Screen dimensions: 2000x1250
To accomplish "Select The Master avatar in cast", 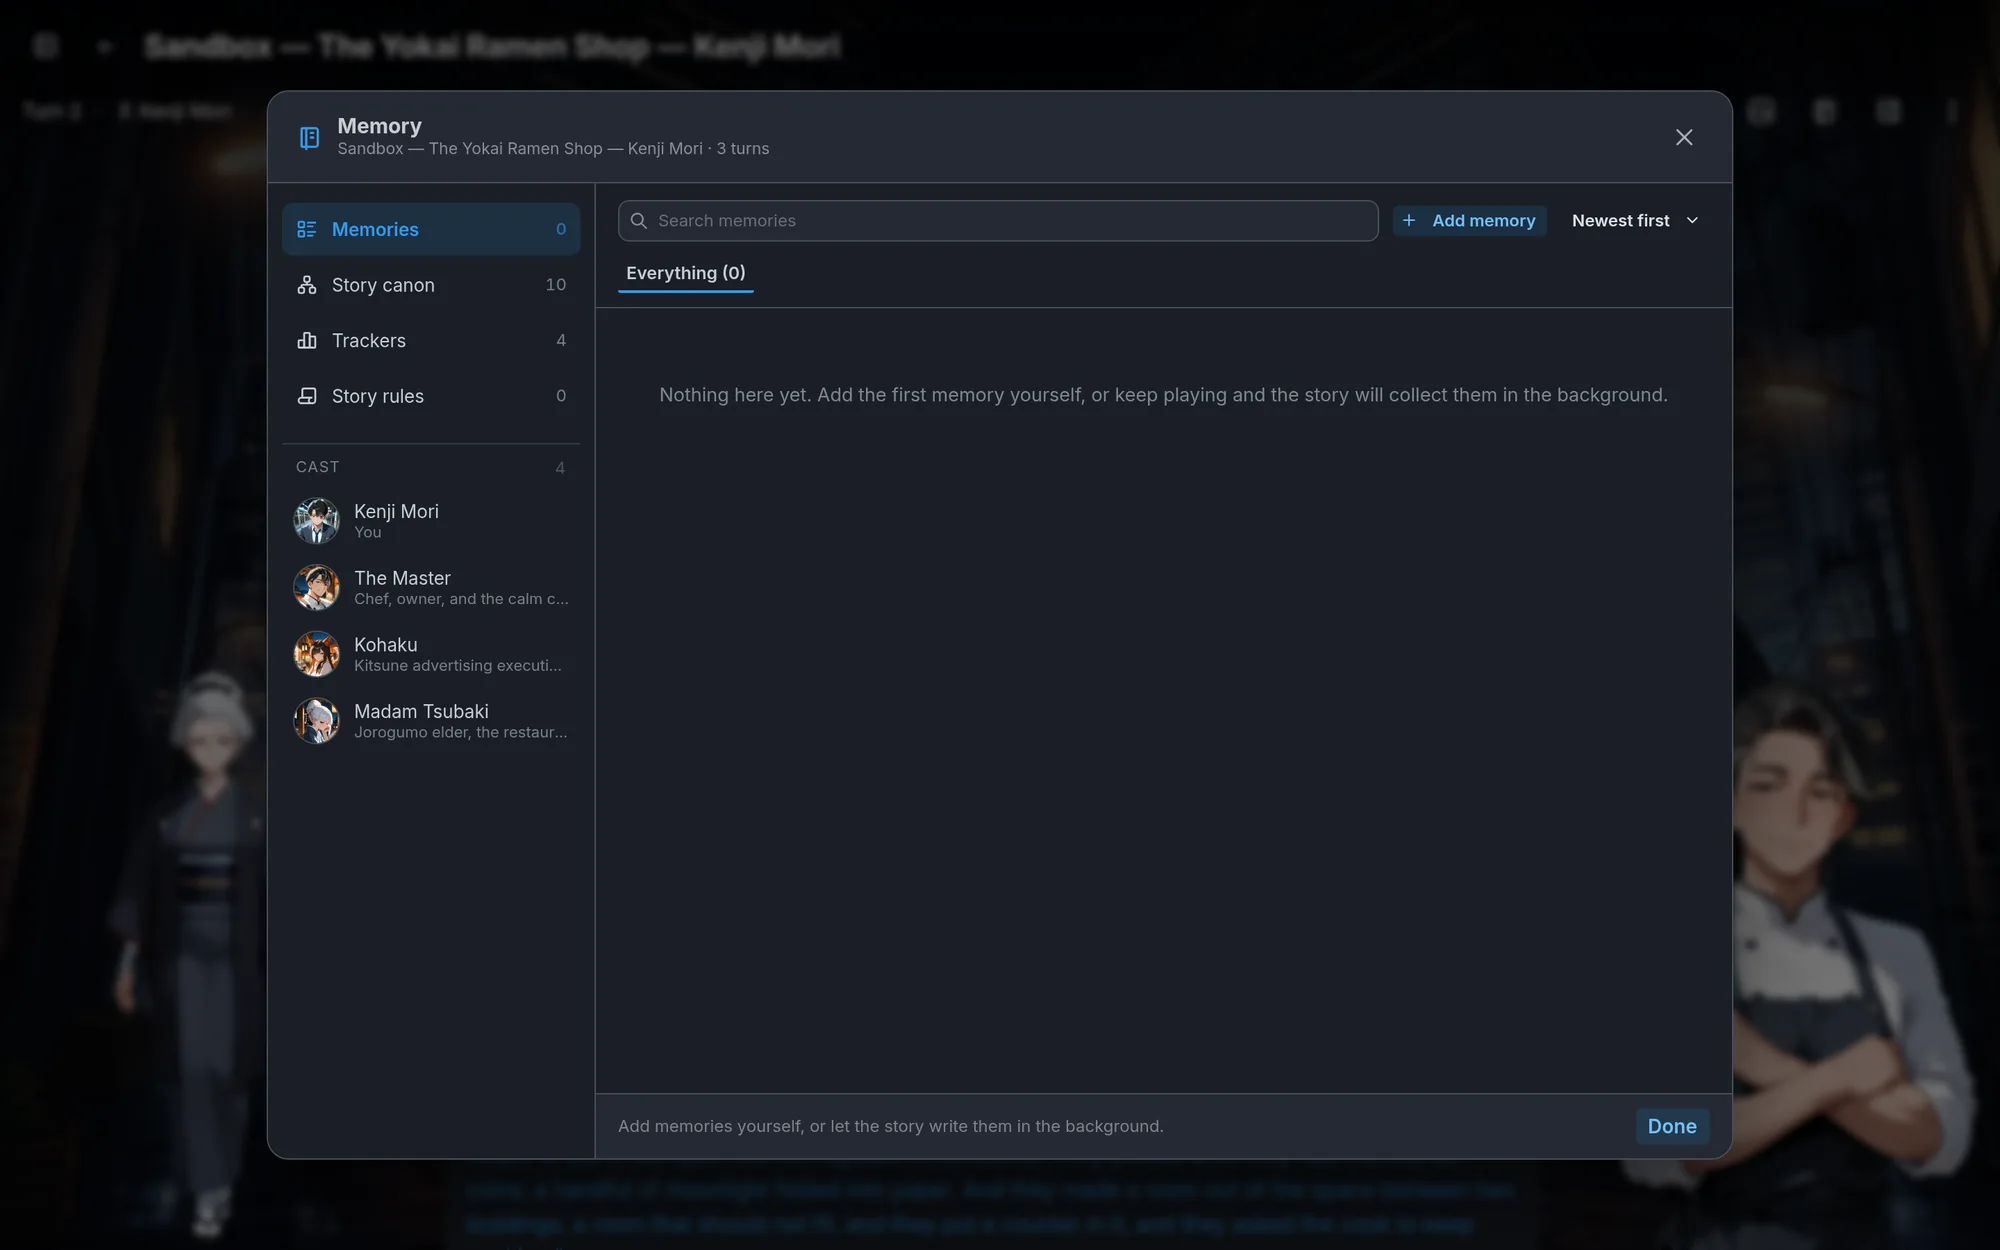I will 316,588.
